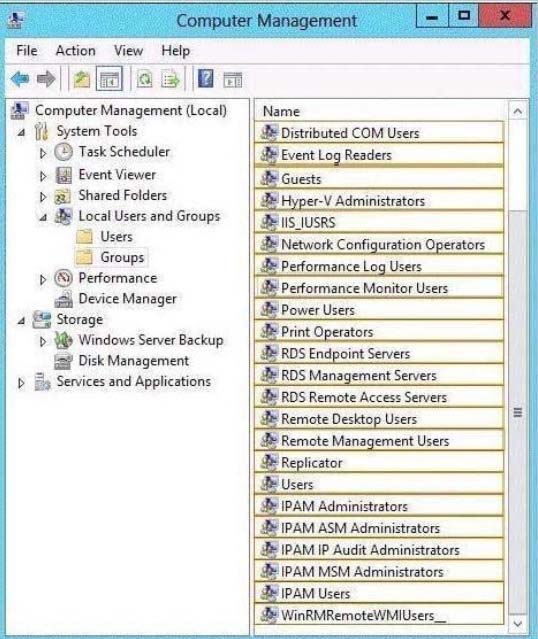Expand the Services and Applications node

pos(21,383)
